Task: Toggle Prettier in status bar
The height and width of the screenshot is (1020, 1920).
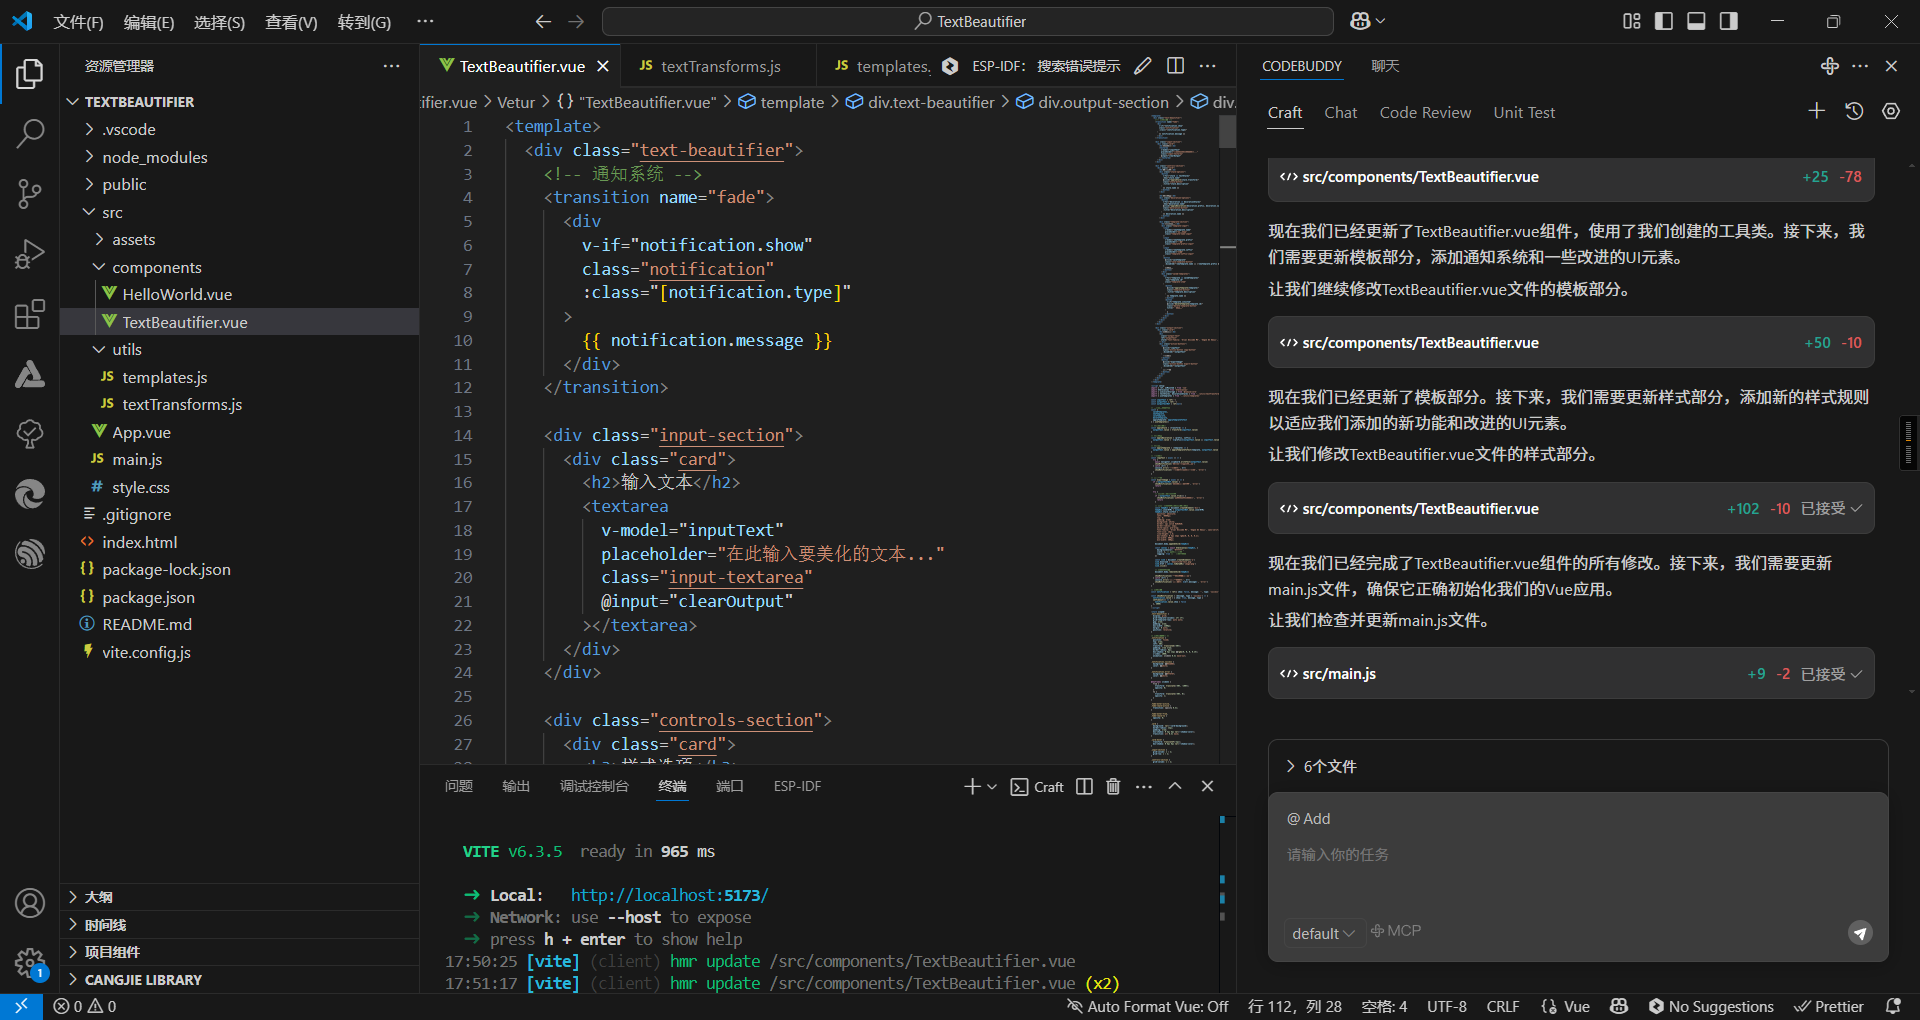Action: pos(1829,1006)
